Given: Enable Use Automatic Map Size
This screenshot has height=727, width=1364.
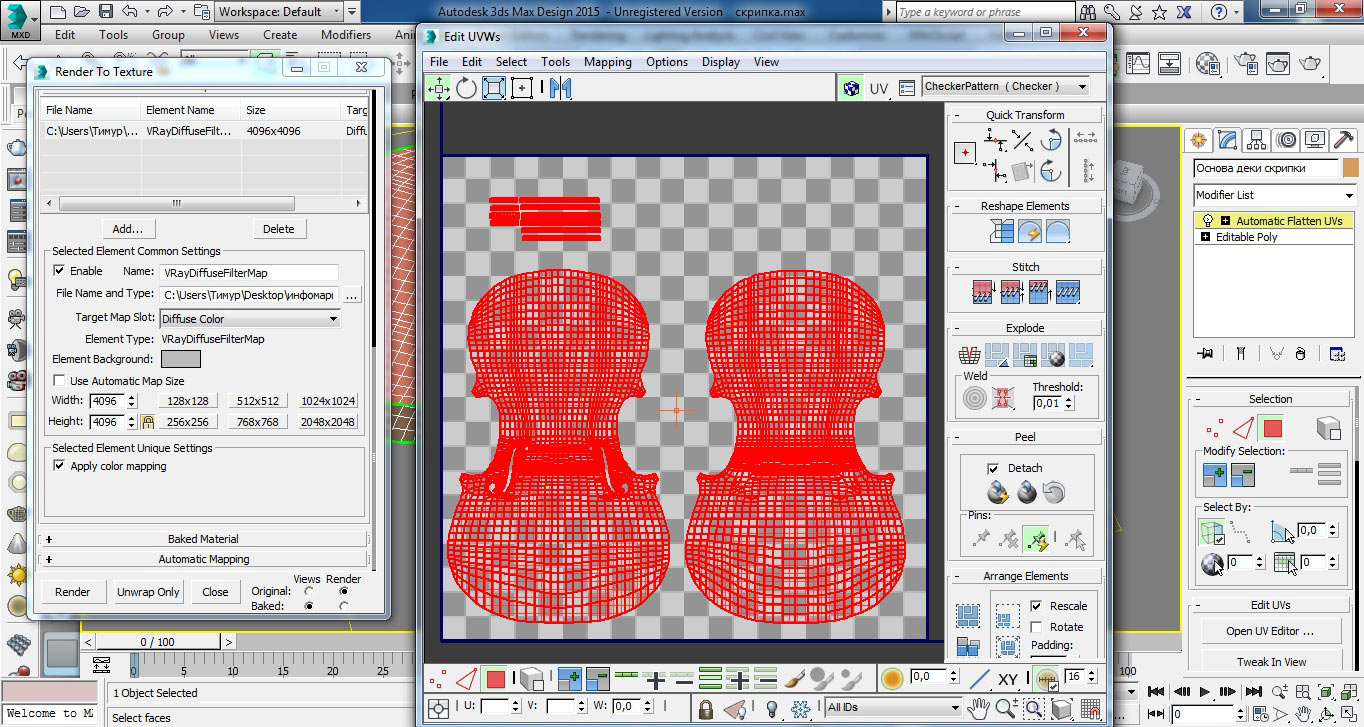Looking at the screenshot, I should pos(59,381).
